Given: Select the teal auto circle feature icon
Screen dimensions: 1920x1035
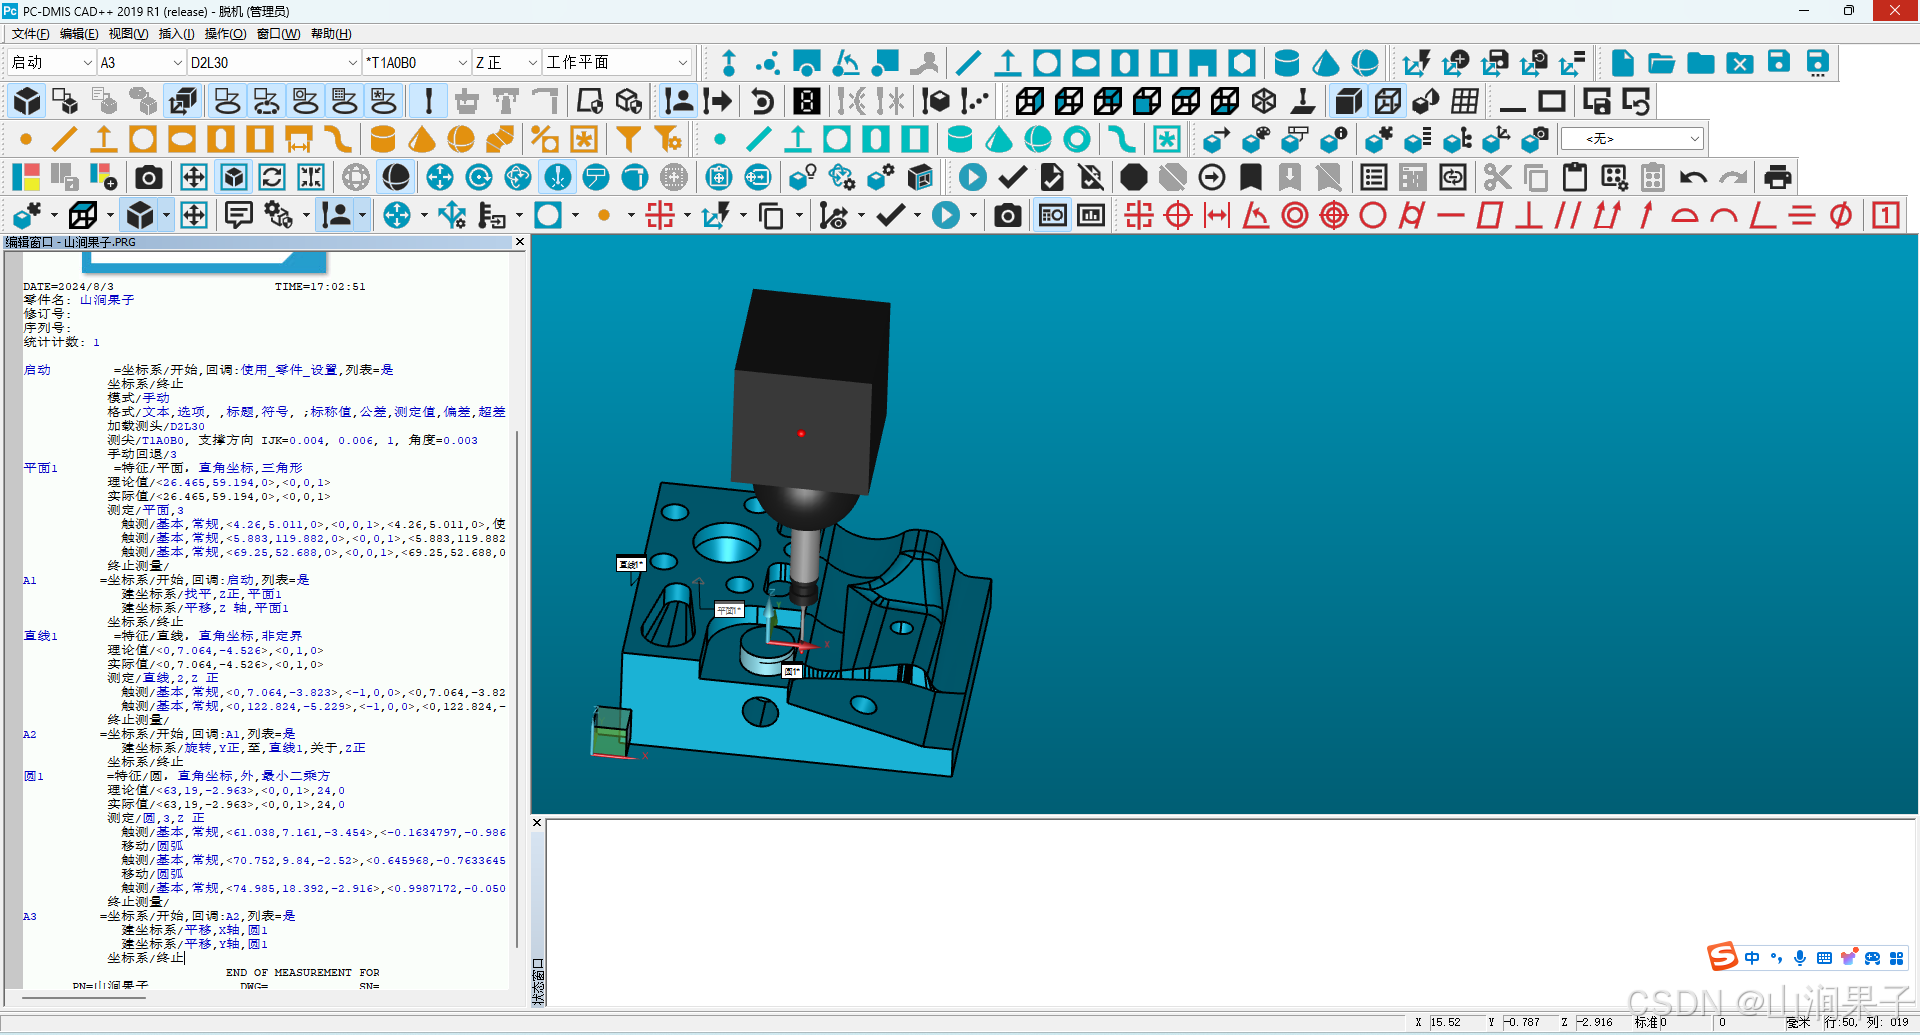Looking at the screenshot, I should pos(837,139).
